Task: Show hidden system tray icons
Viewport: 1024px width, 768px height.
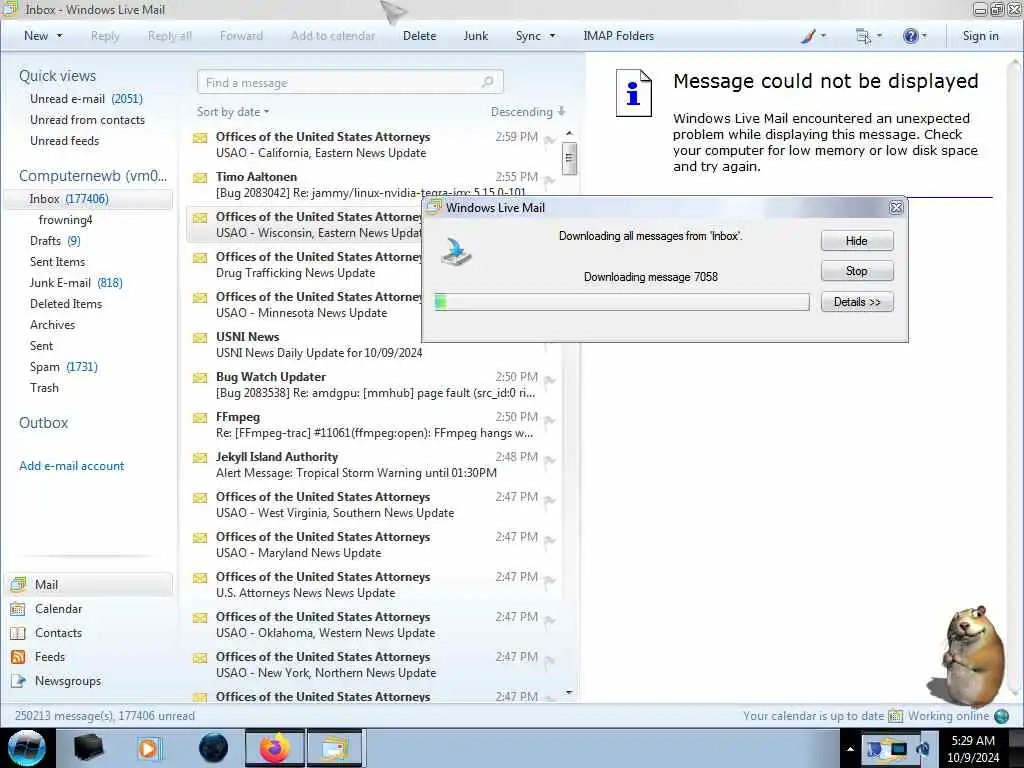Action: pos(850,749)
